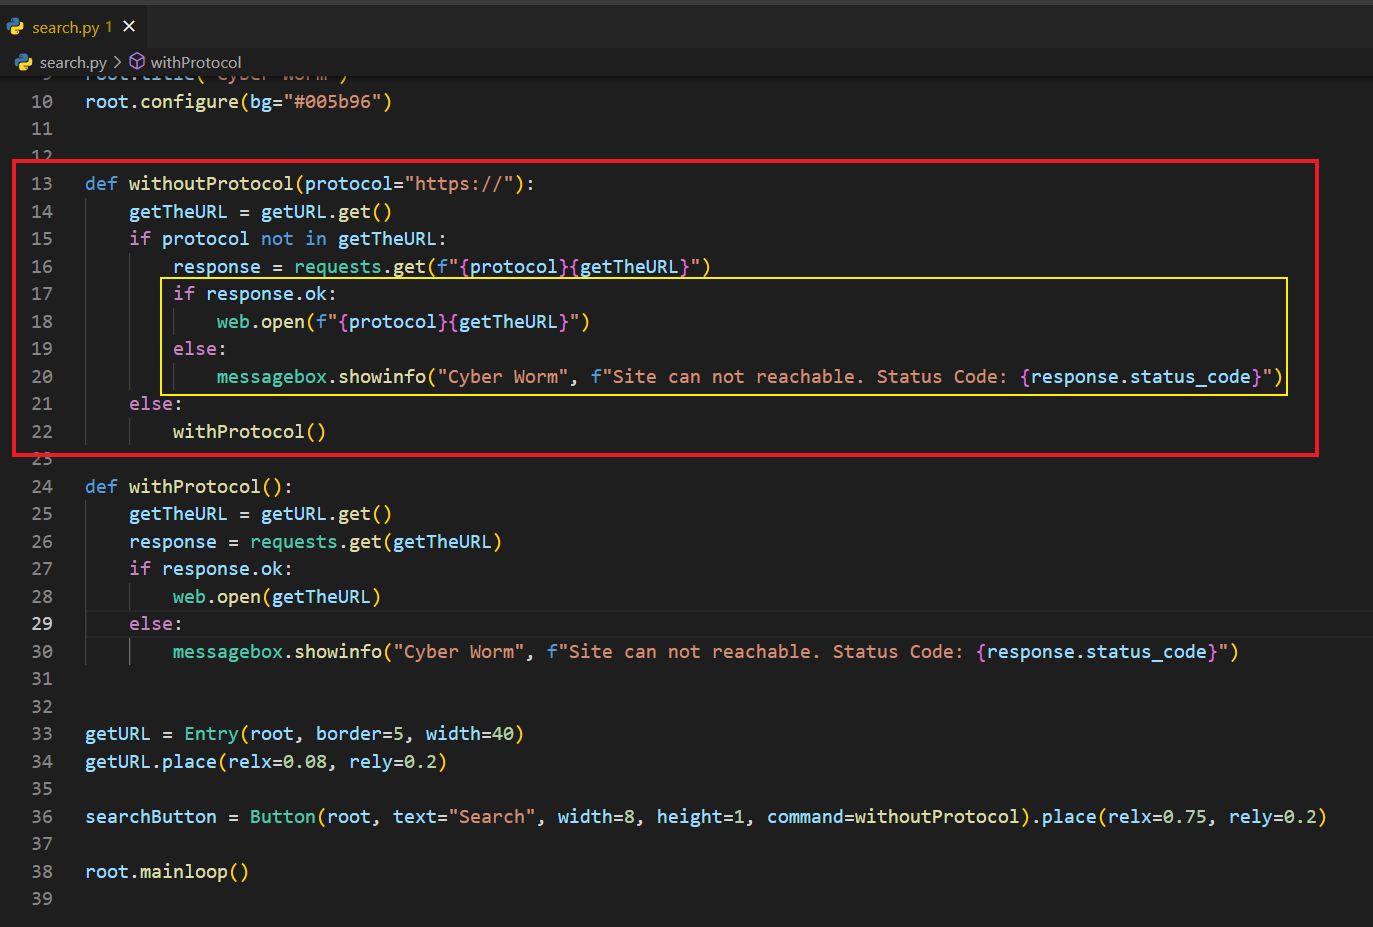The height and width of the screenshot is (927, 1373).
Task: Select line 29 by its line number
Action: pos(42,624)
